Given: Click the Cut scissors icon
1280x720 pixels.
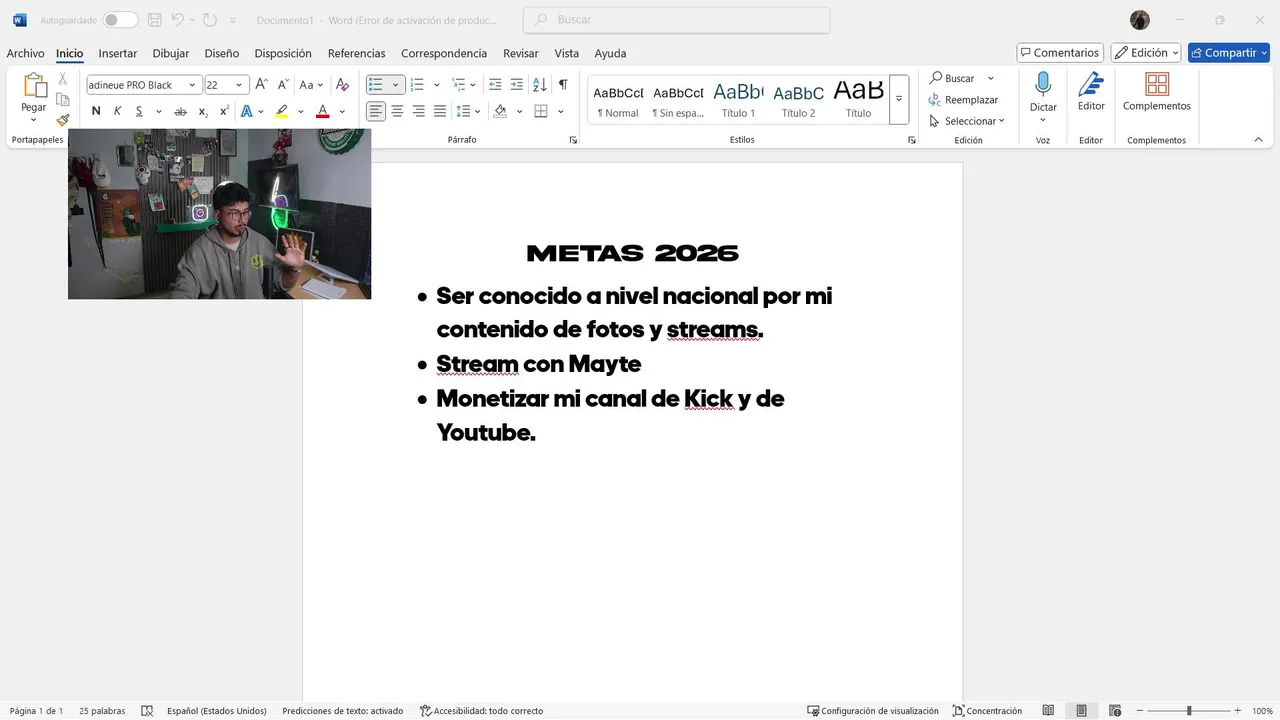Looking at the screenshot, I should pyautogui.click(x=63, y=78).
